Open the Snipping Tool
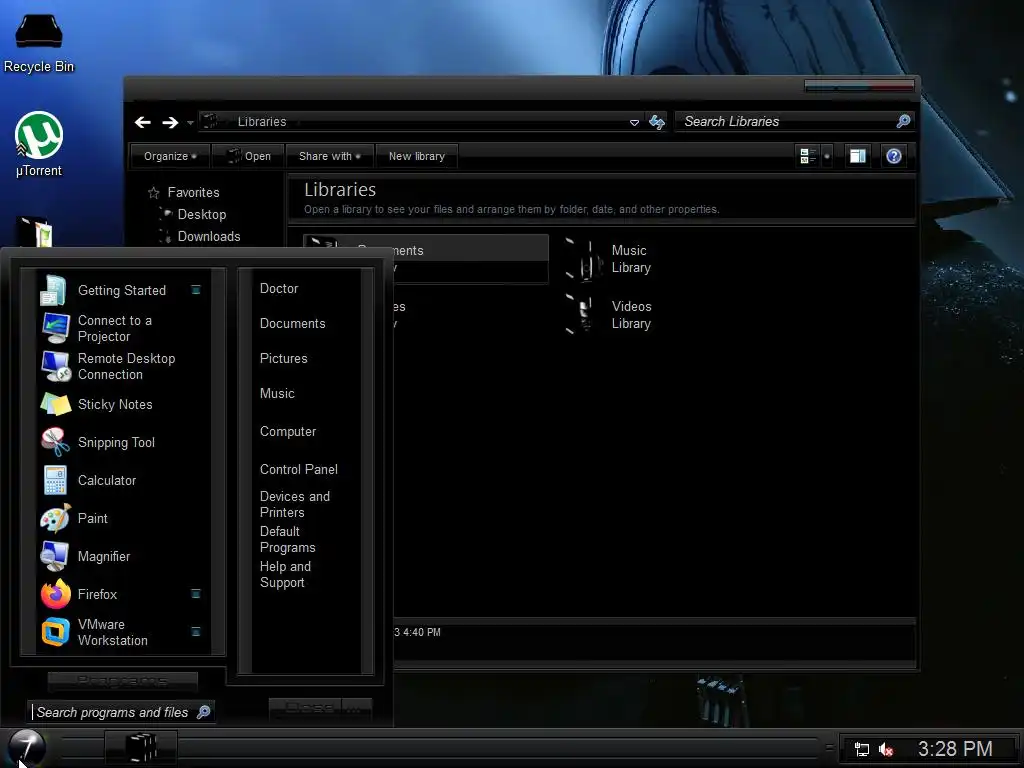The width and height of the screenshot is (1024, 768). click(x=121, y=442)
